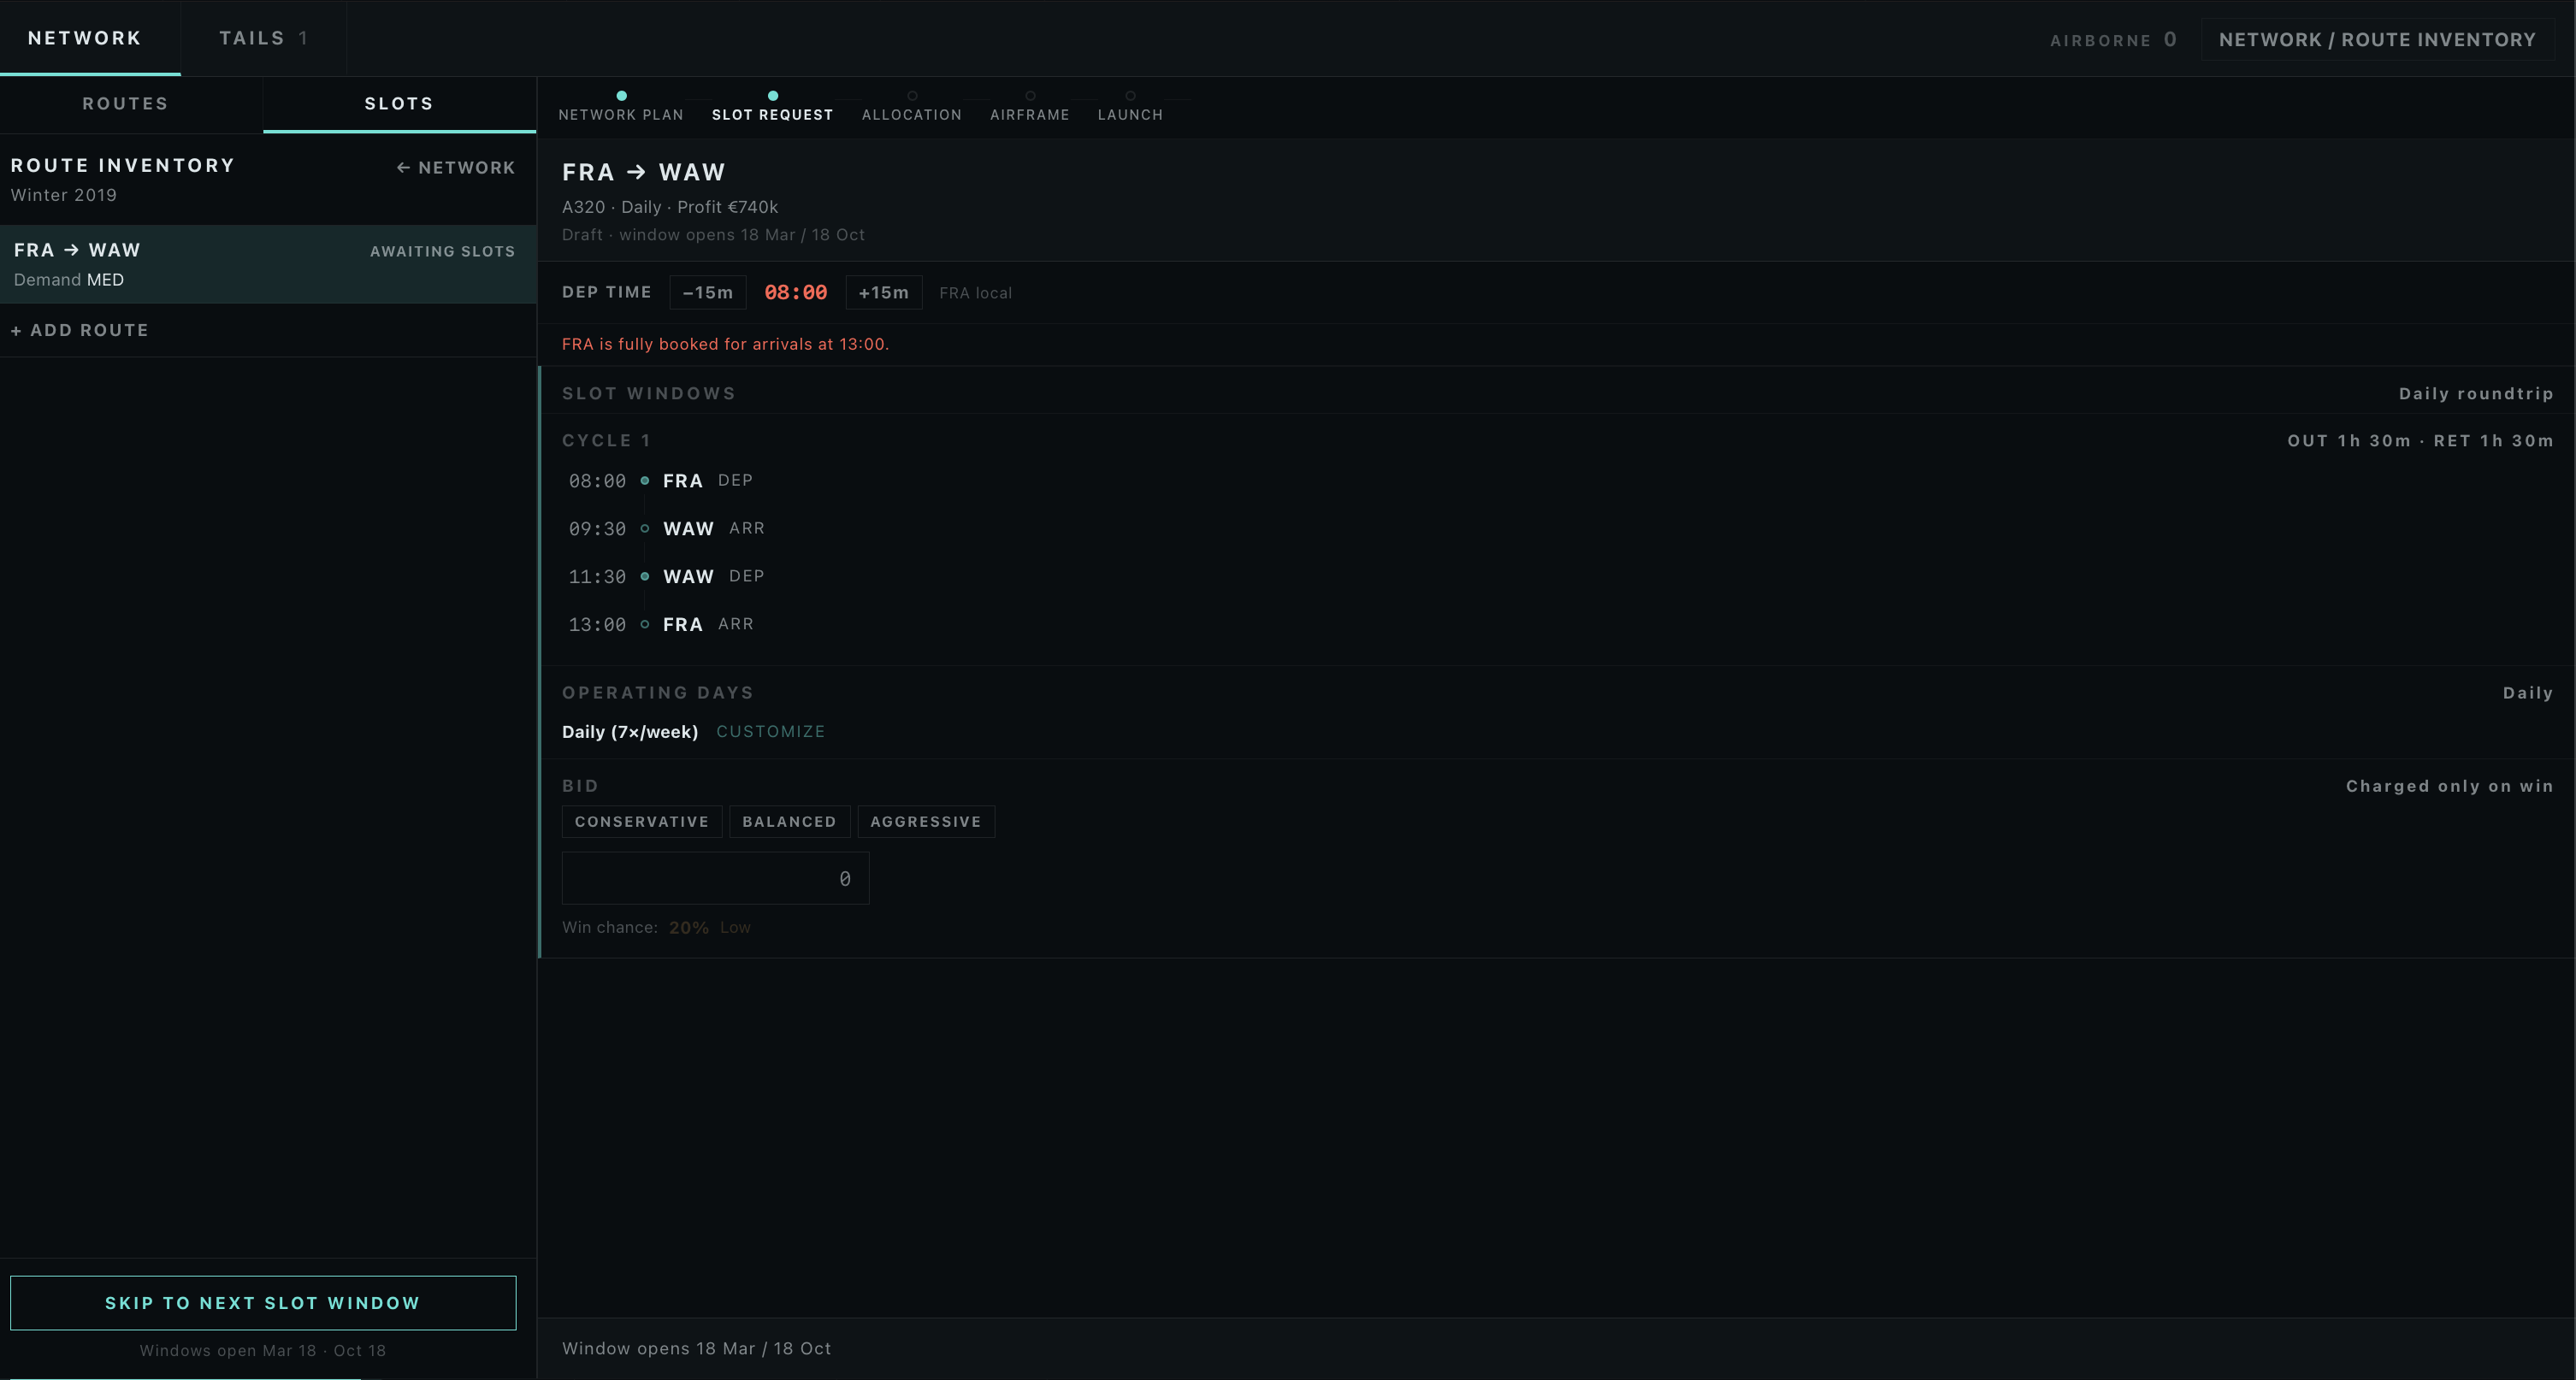Click the FRA → WAW page heading
2576x1380 pixels.
tap(644, 172)
